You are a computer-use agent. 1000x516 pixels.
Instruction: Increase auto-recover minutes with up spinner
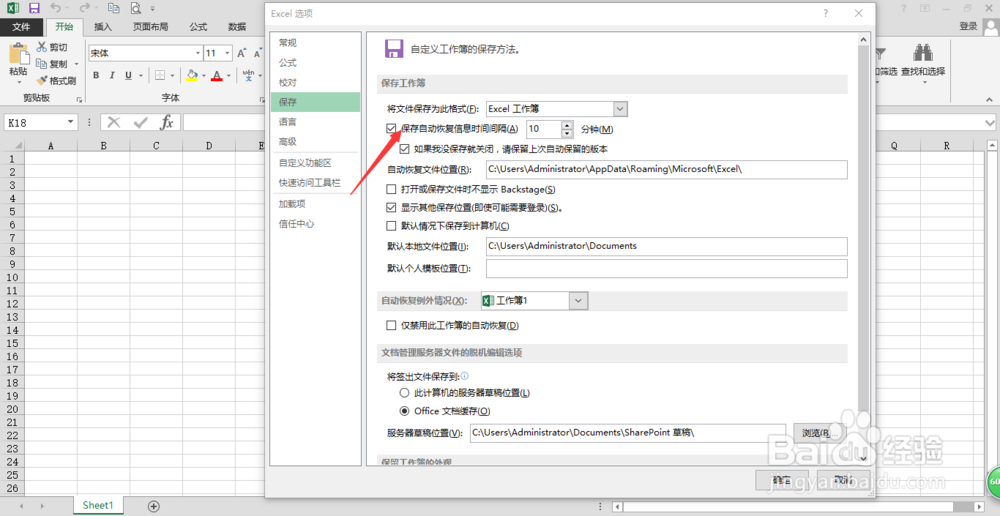tap(567, 125)
